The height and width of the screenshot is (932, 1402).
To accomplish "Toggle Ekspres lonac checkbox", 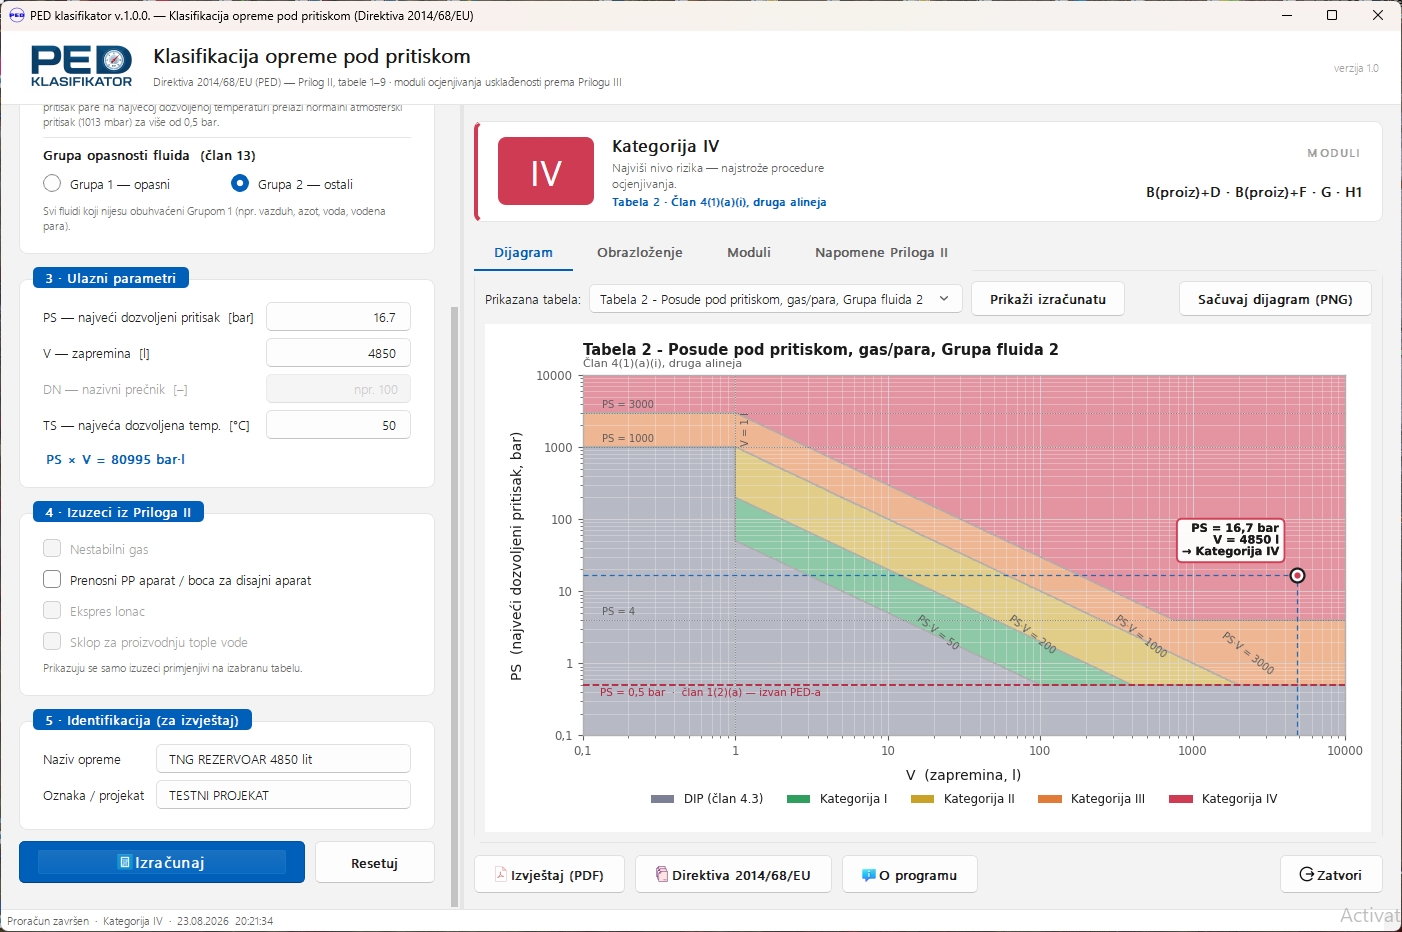I will (x=52, y=610).
